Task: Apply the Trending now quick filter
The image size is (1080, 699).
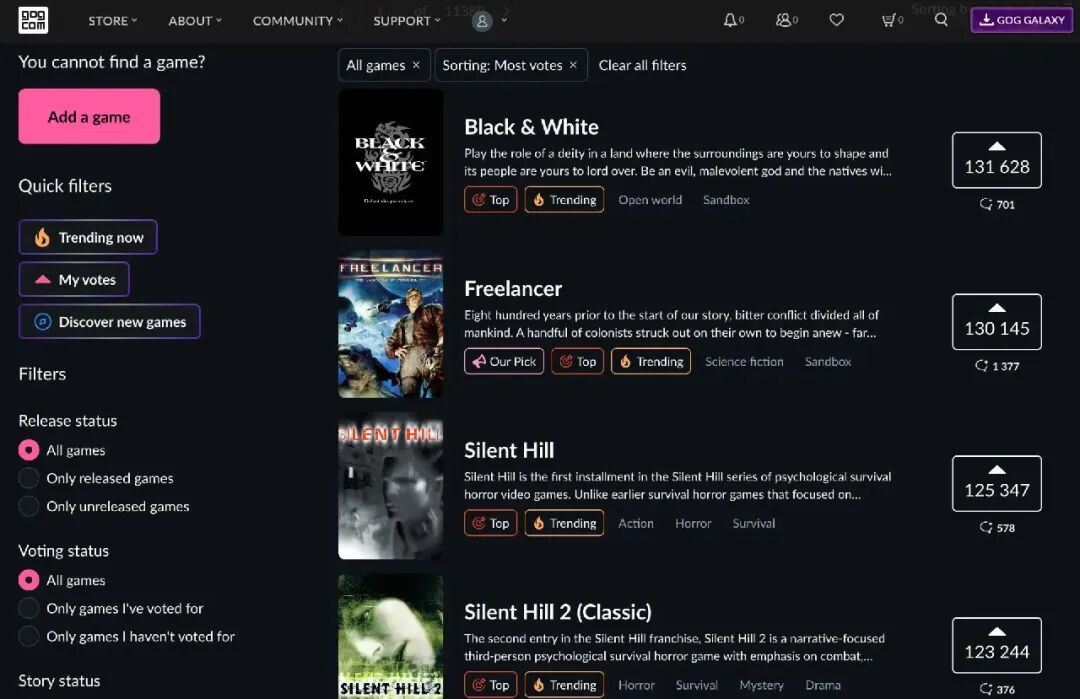Action: (x=87, y=237)
